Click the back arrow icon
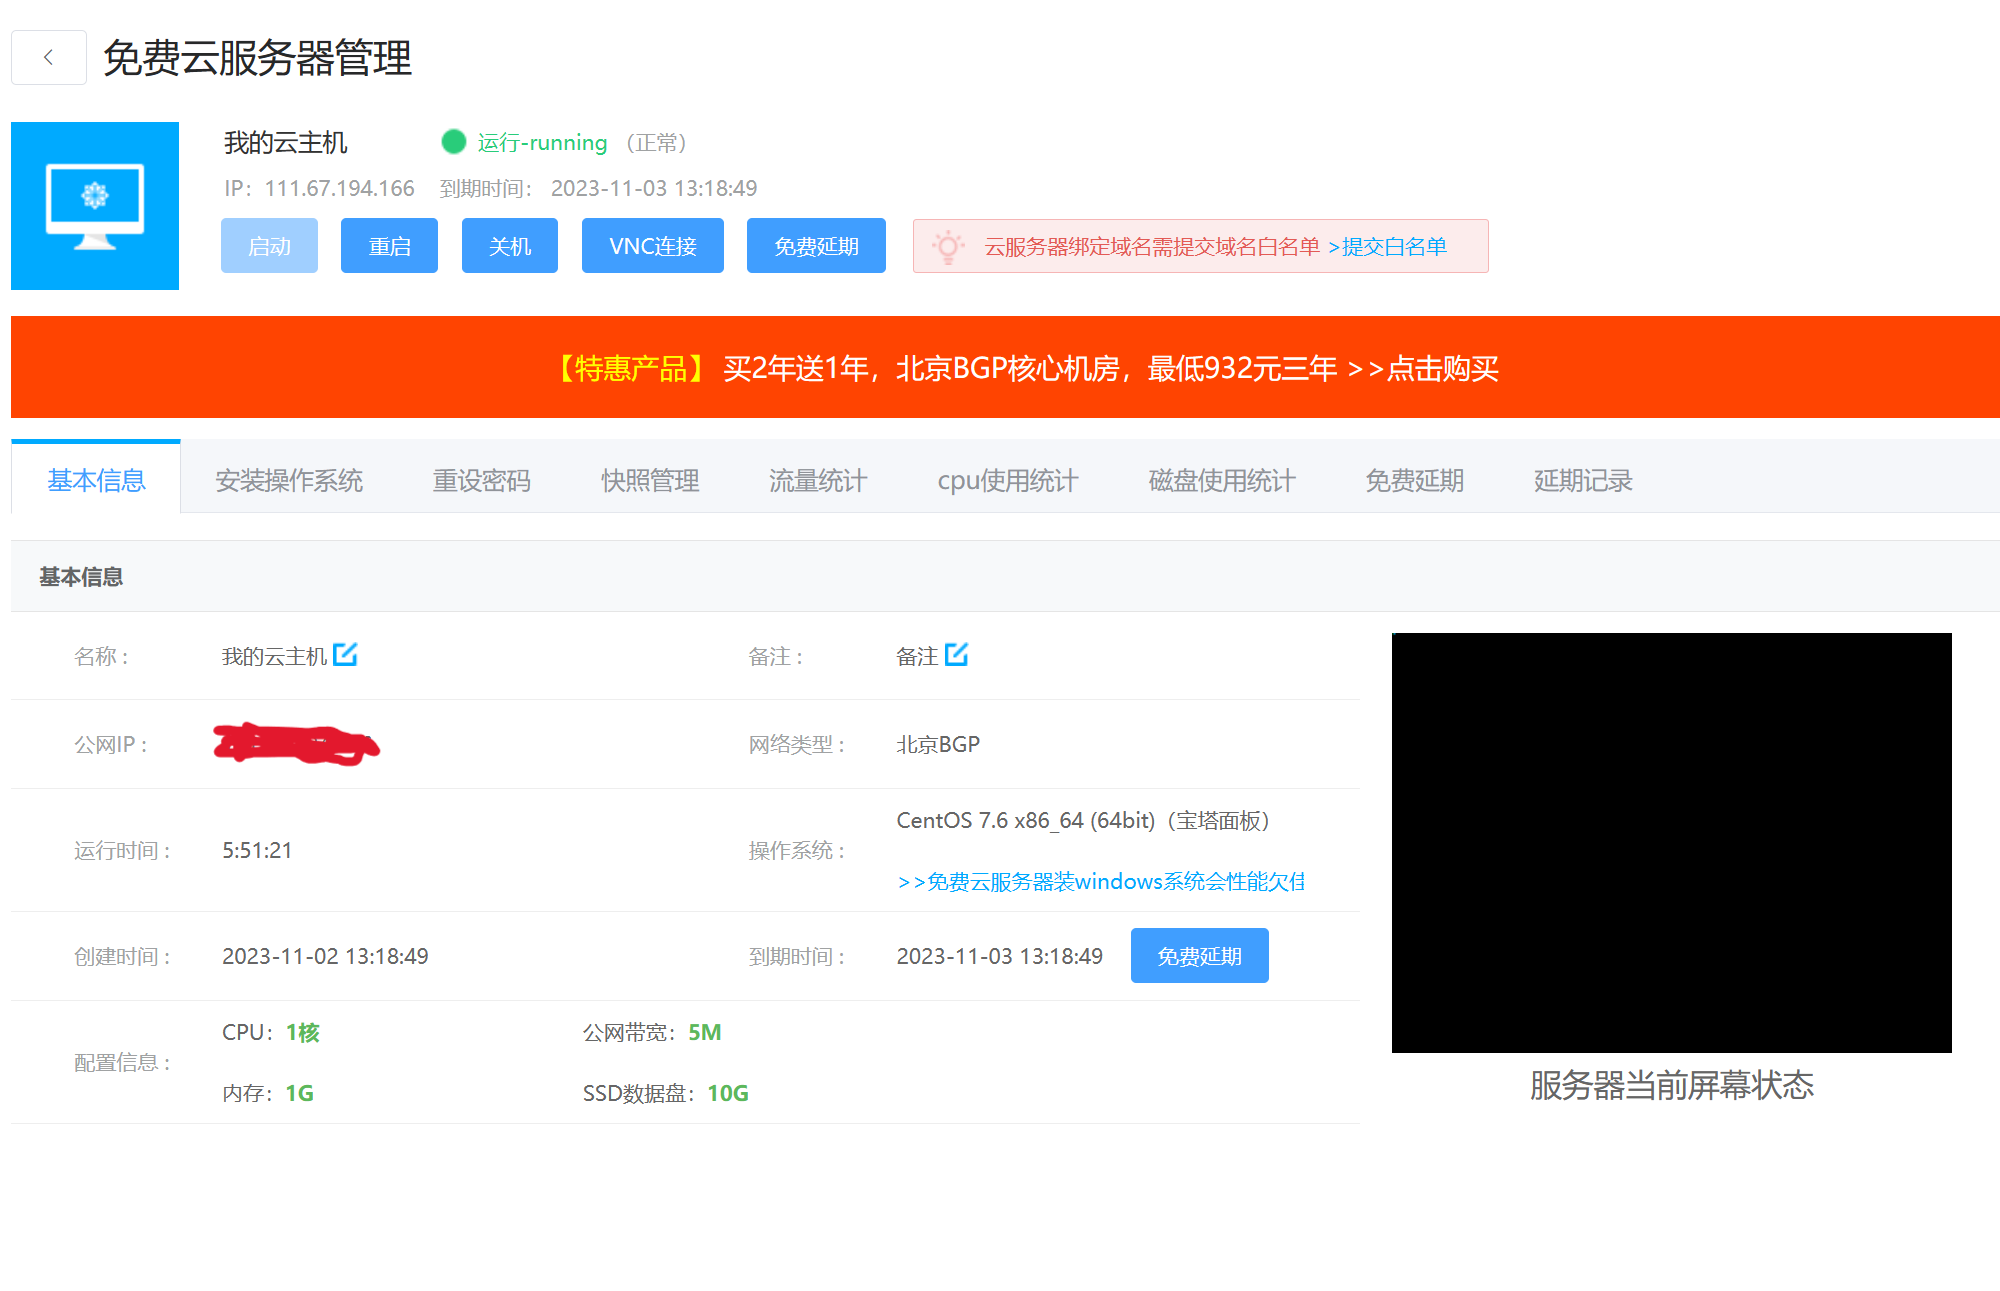This screenshot has width=2000, height=1291. (x=48, y=58)
